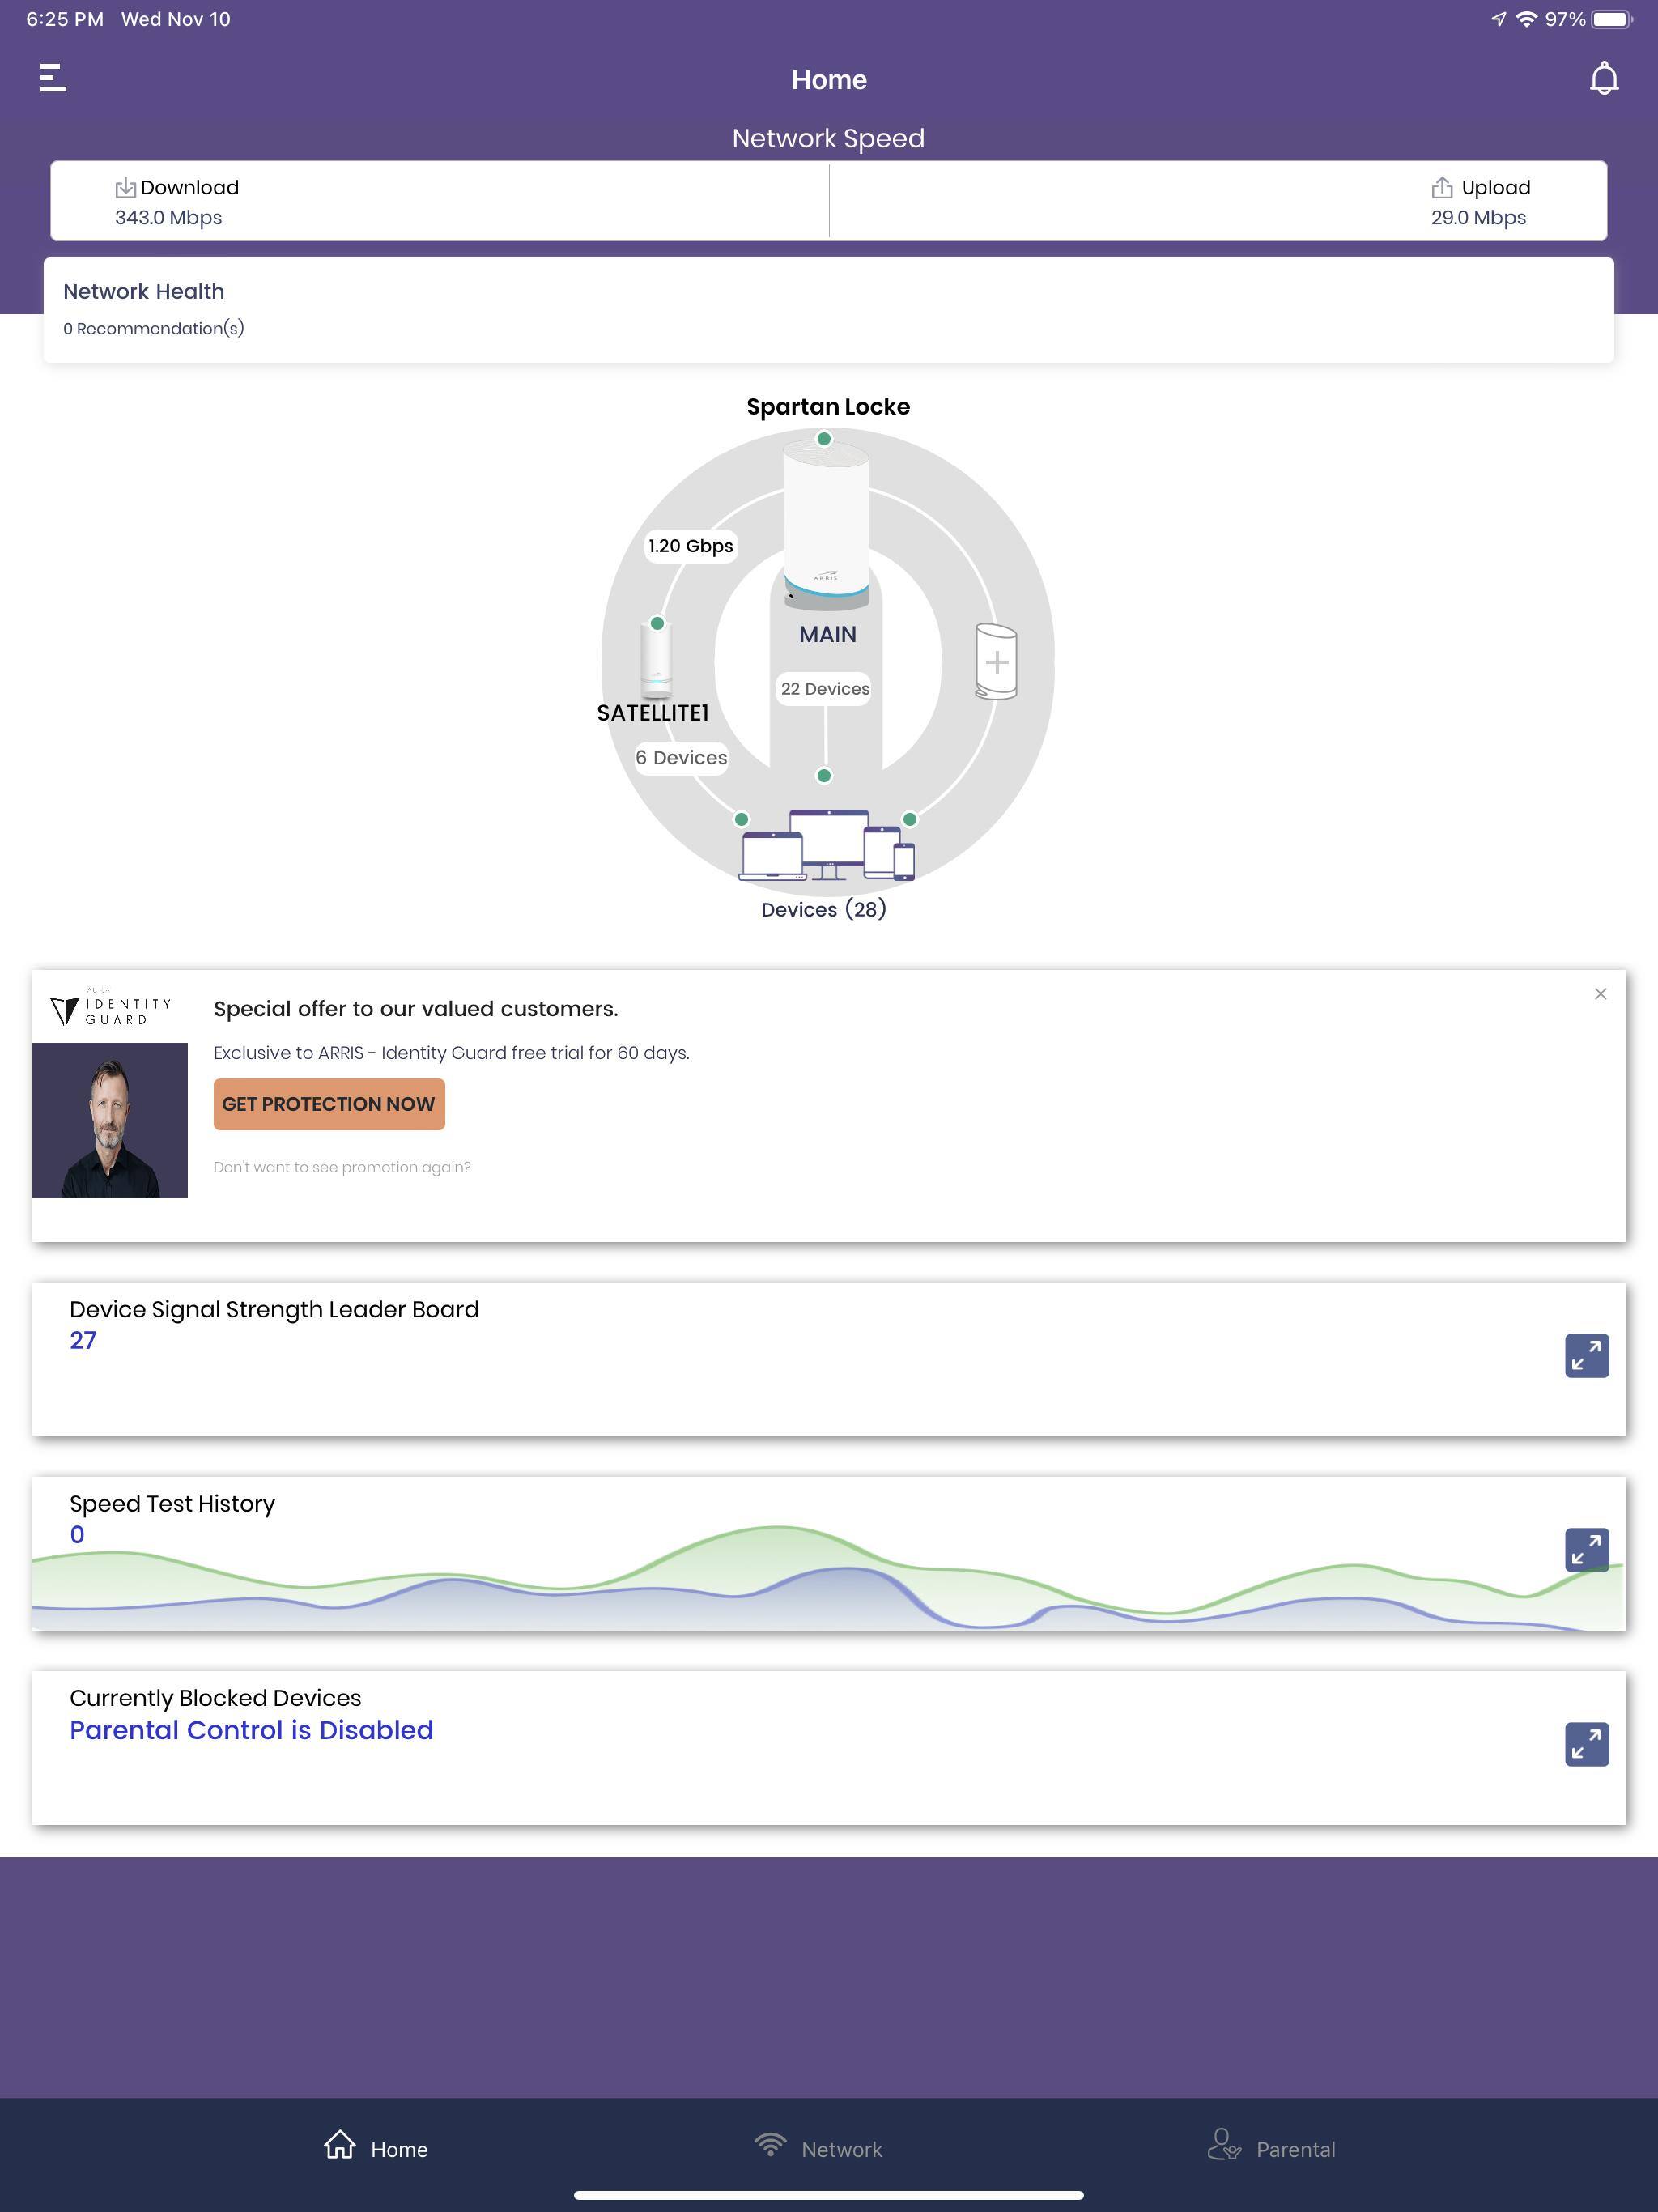The image size is (1658, 2212).
Task: Switch to the Network tab
Action: pos(819,2148)
